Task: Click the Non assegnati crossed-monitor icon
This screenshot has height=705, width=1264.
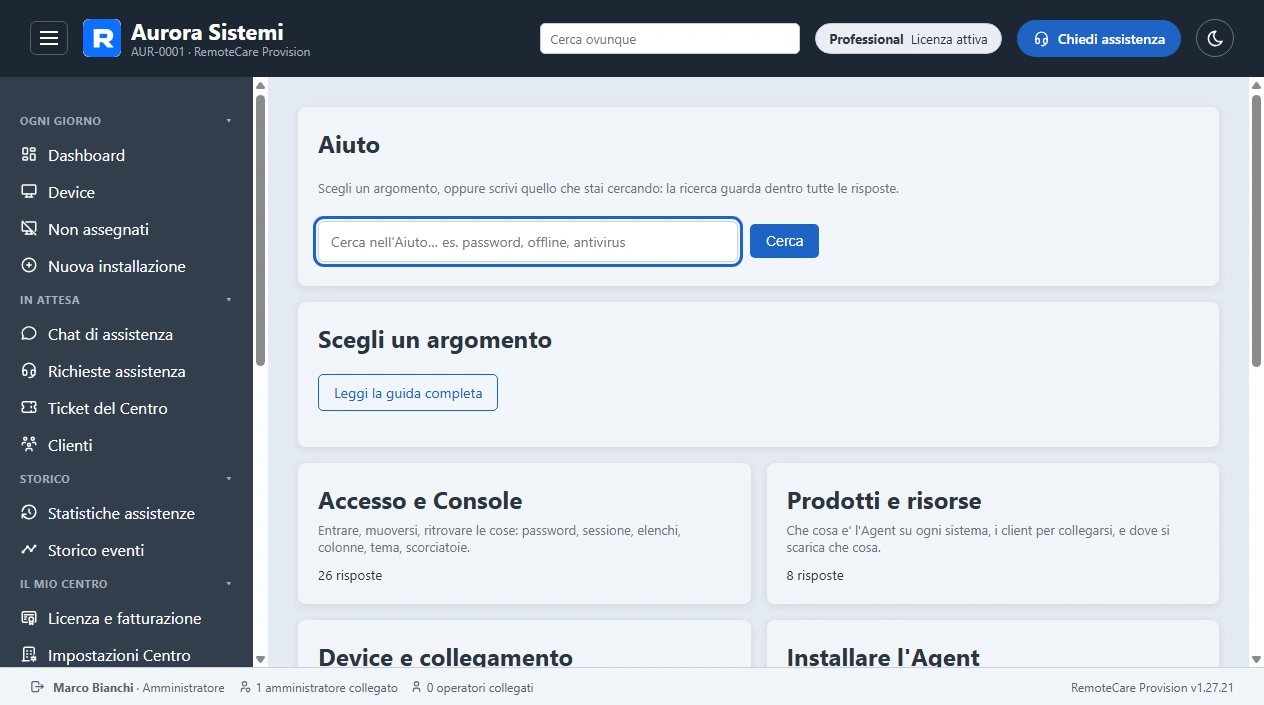Action: point(29,229)
